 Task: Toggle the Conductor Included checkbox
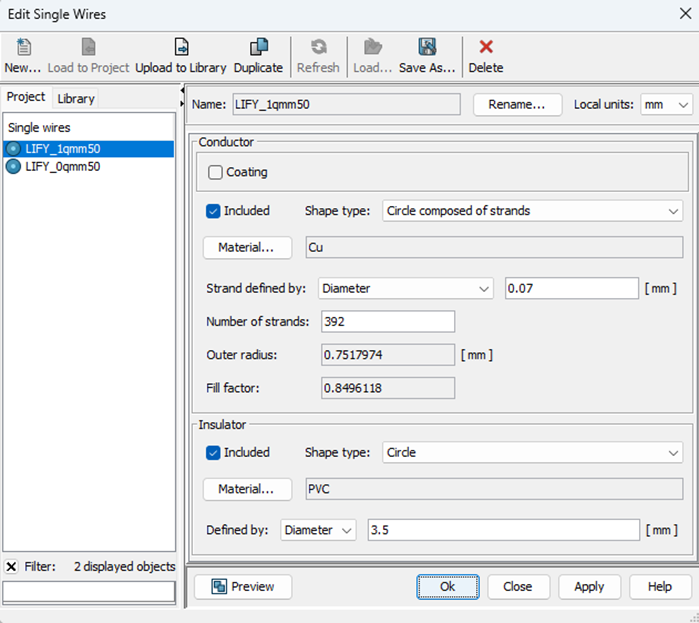tap(213, 211)
